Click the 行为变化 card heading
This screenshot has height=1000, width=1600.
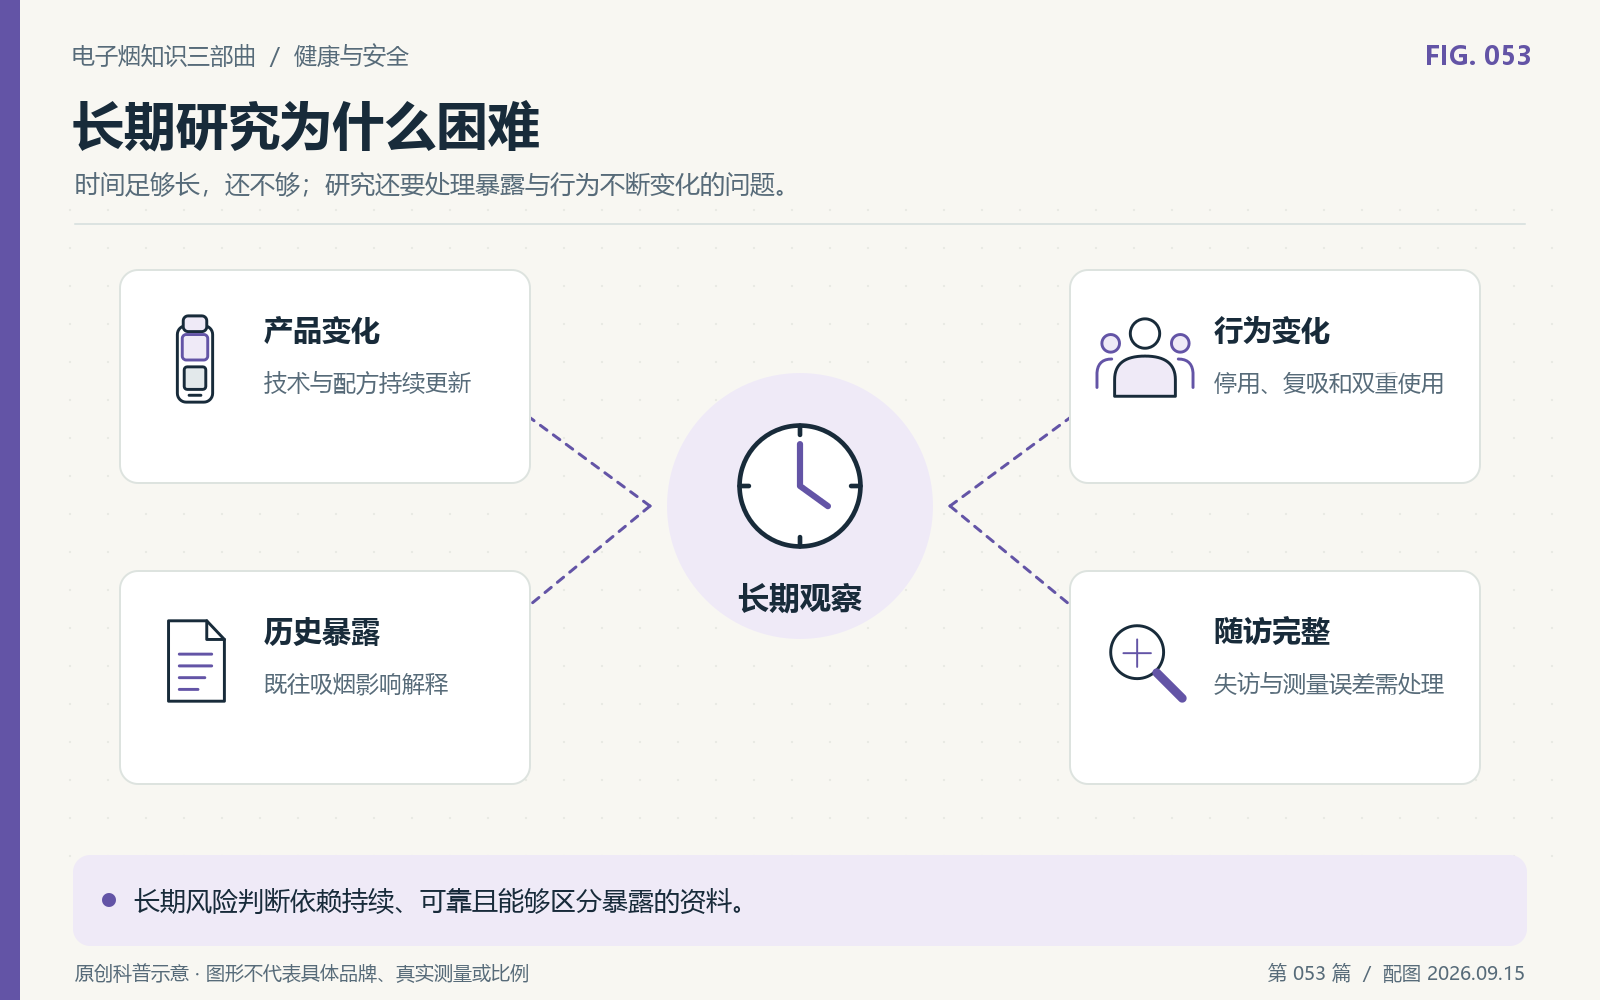1272,331
